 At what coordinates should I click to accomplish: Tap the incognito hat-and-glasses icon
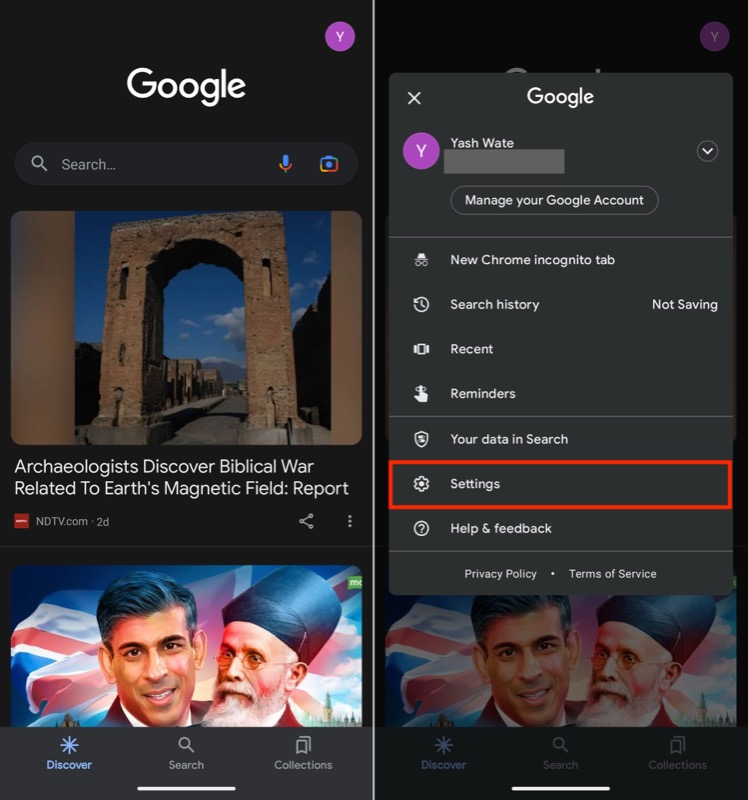pos(421,260)
